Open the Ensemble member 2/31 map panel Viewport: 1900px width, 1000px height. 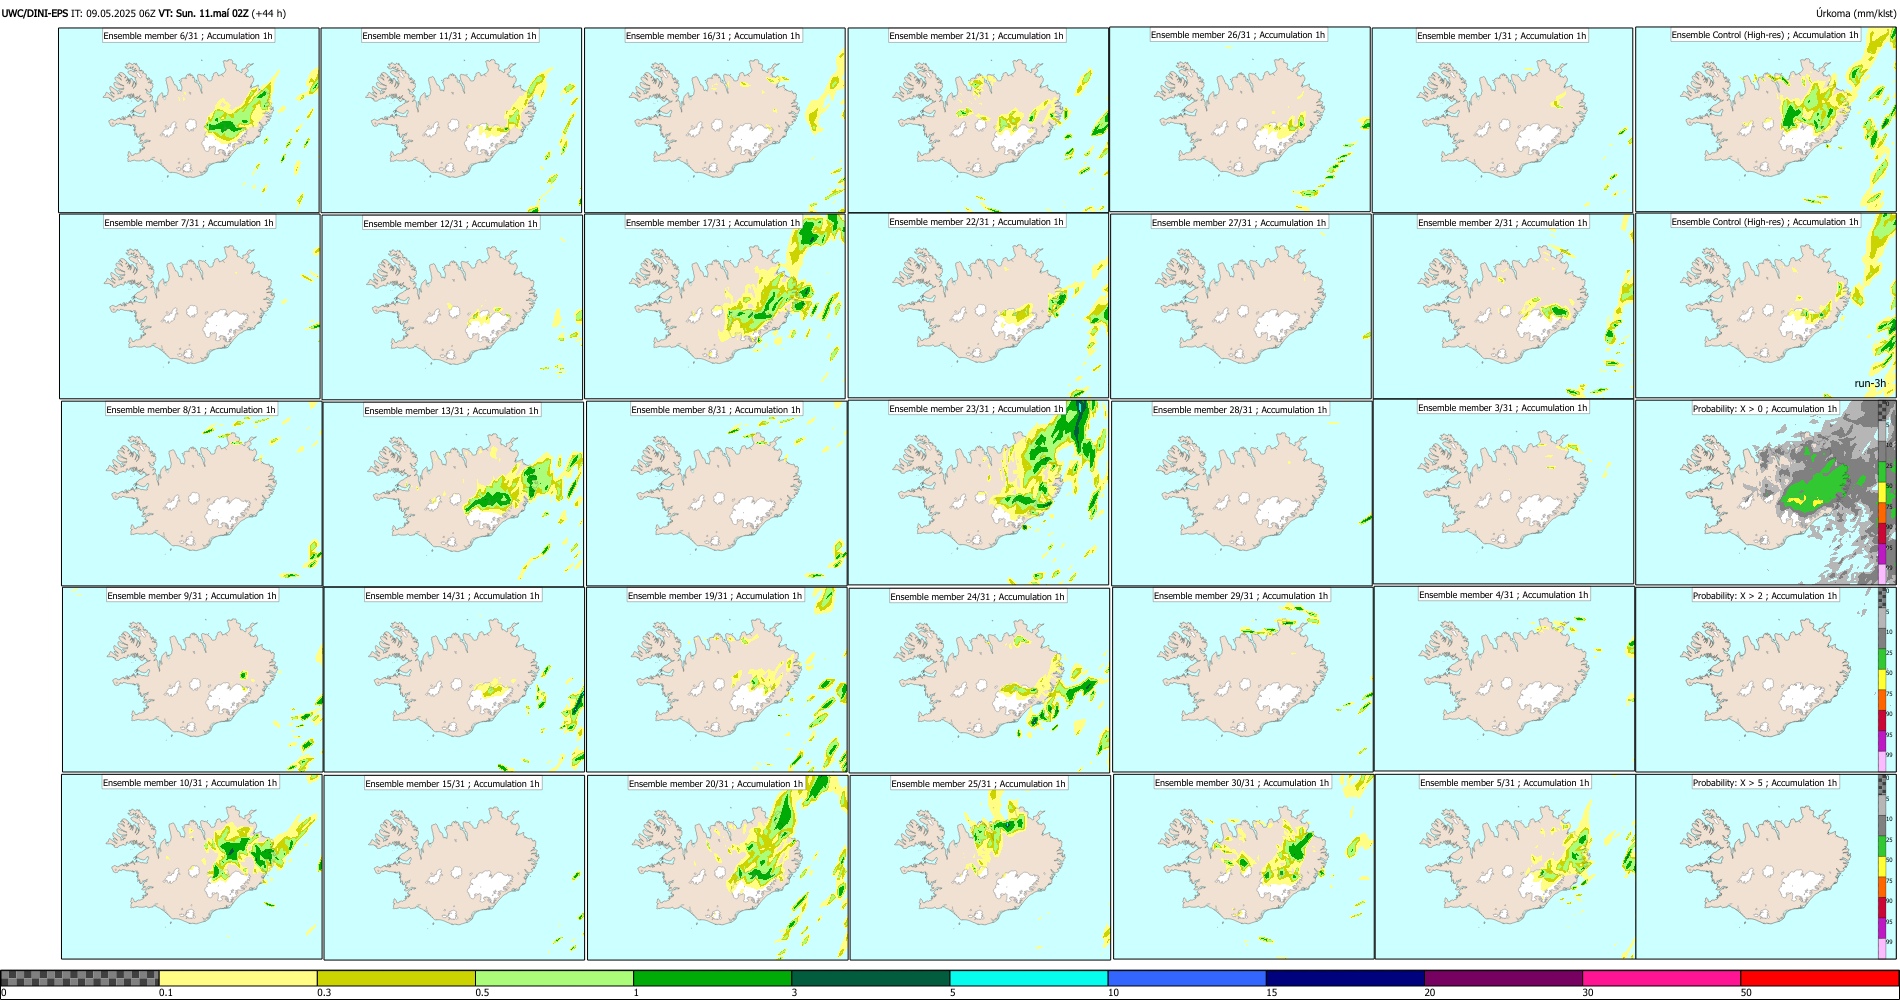pyautogui.click(x=1503, y=306)
